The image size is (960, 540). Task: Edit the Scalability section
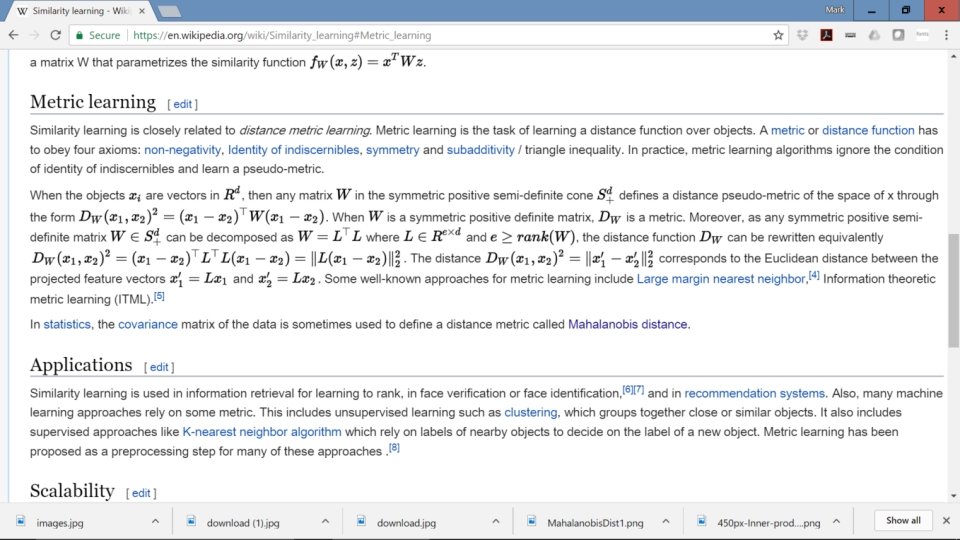pyautogui.click(x=141, y=493)
